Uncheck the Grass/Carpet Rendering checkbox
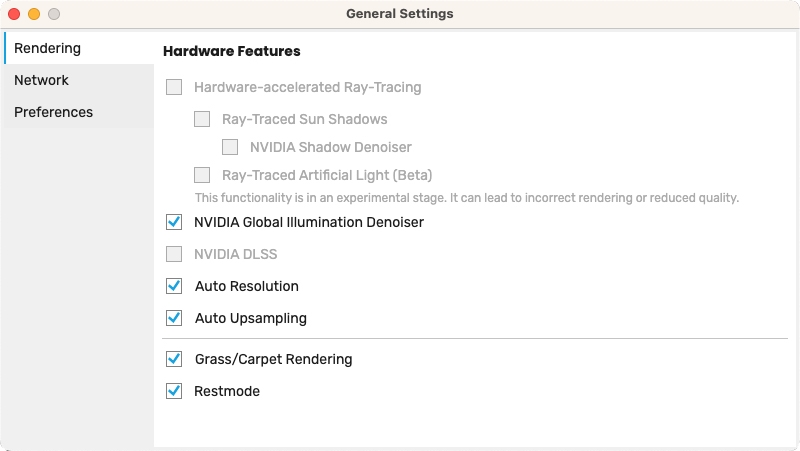The width and height of the screenshot is (800, 451). [175, 359]
